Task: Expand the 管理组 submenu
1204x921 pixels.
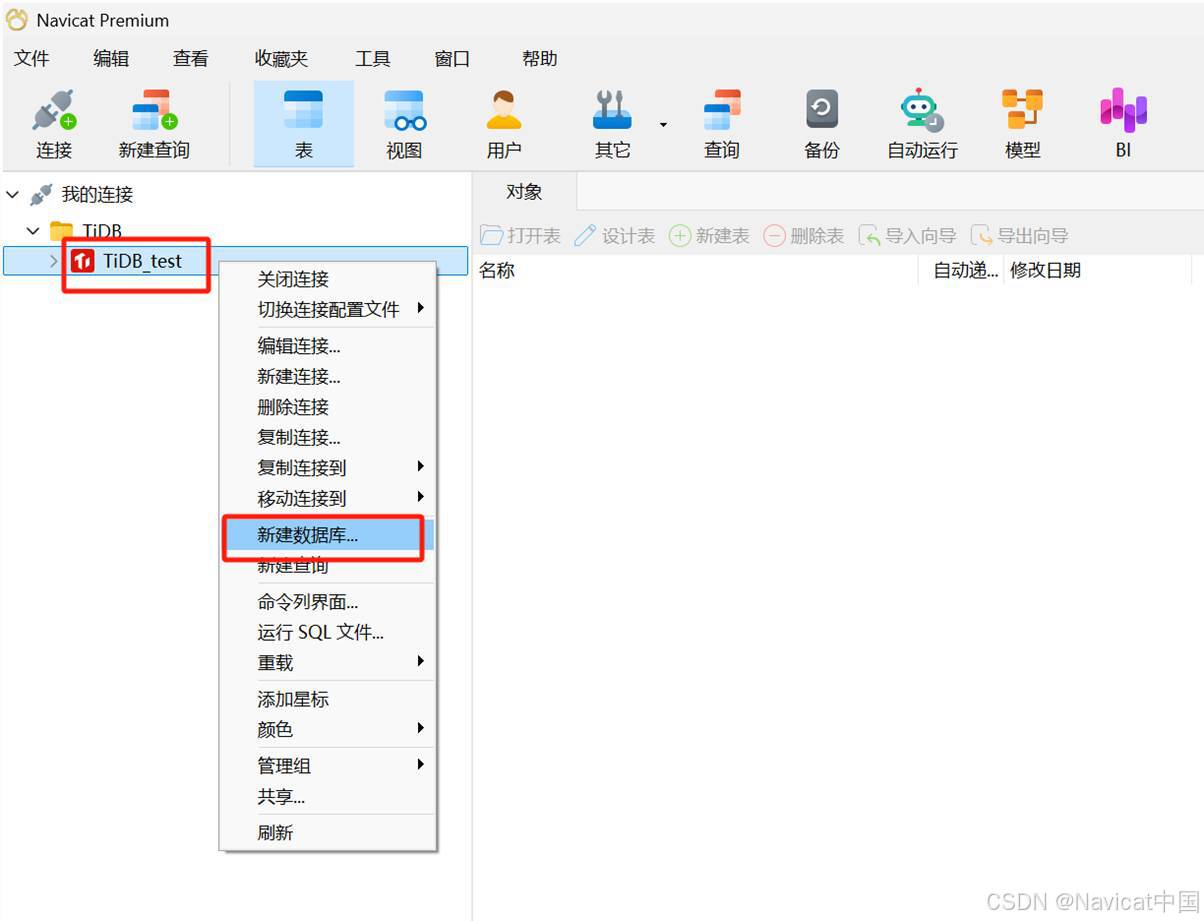Action: tap(421, 764)
